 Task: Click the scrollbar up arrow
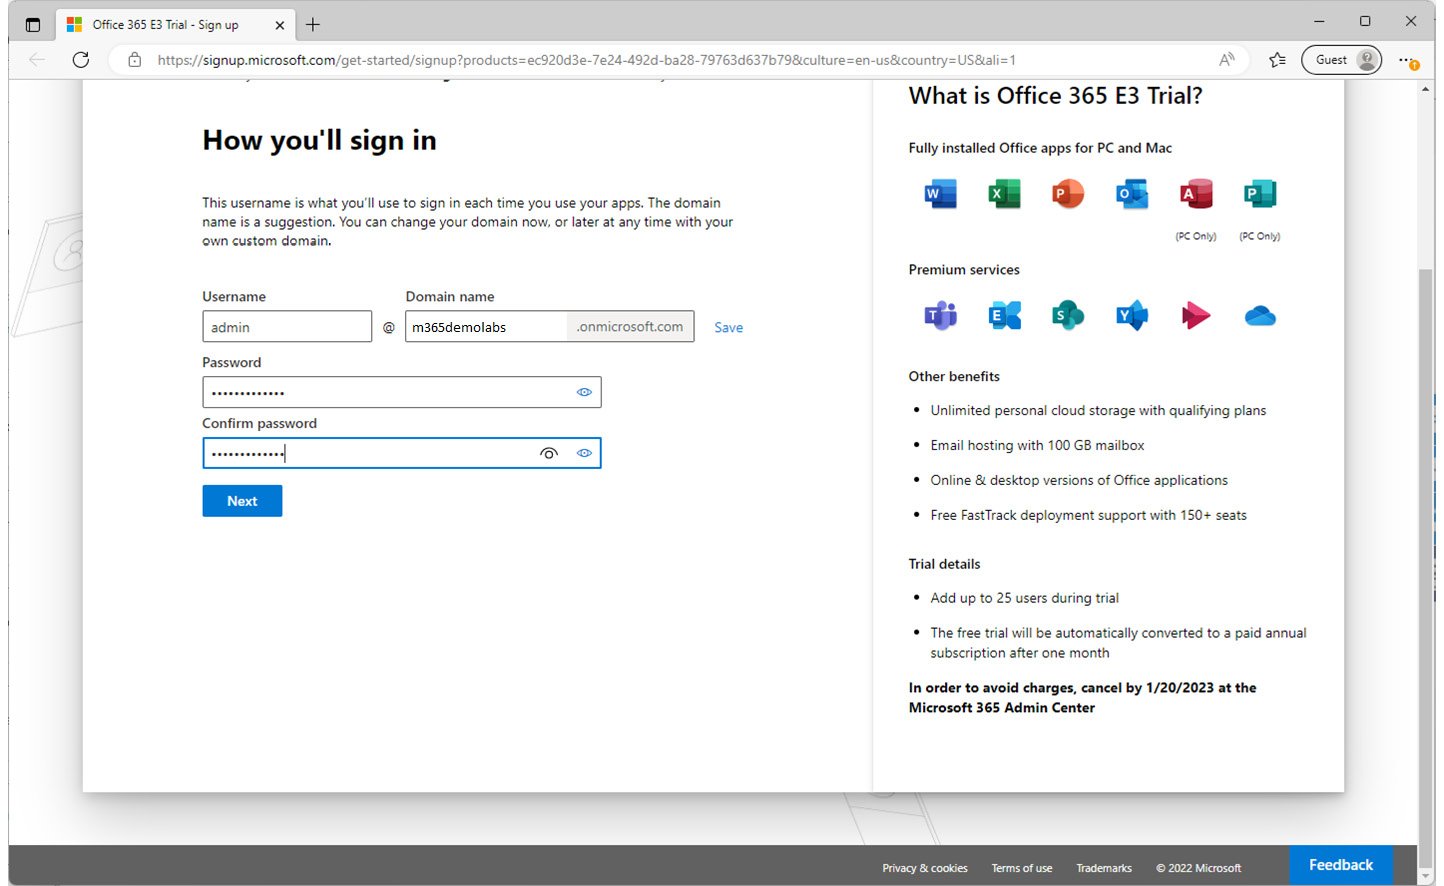(x=1425, y=89)
